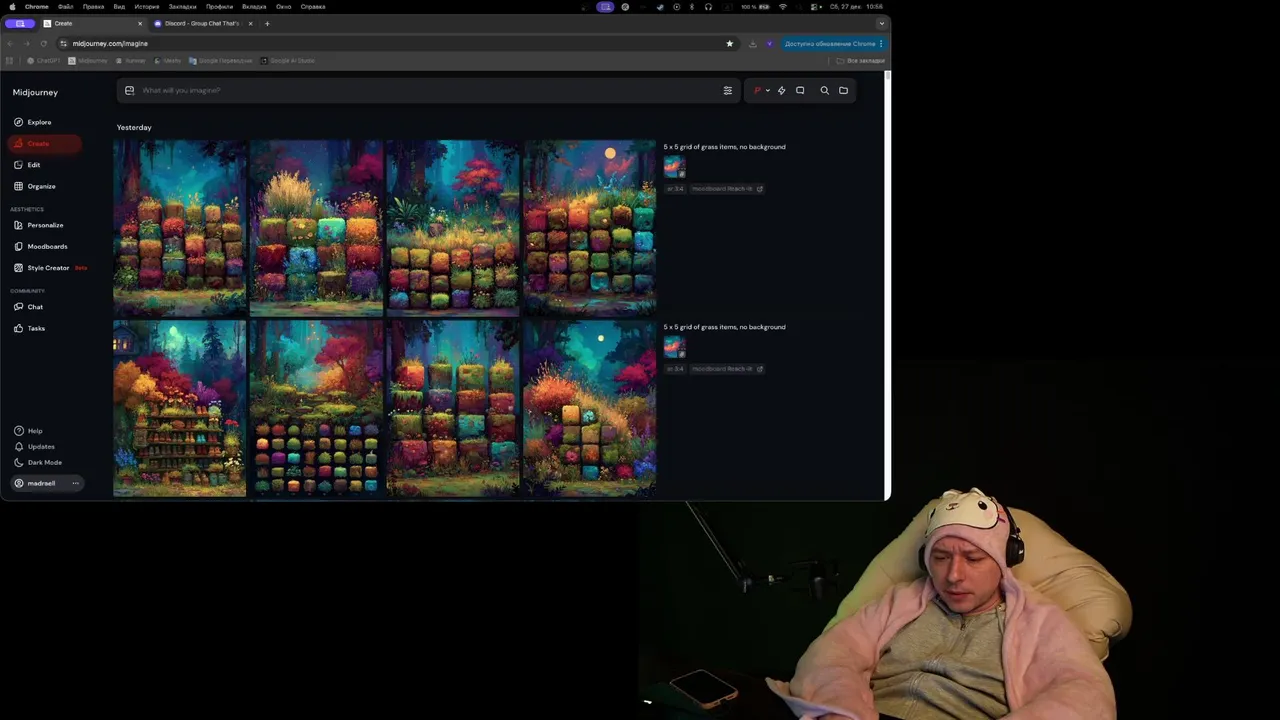Viewport: 1280px width, 720px height.
Task: Switch to Discord Group Chat tab
Action: (x=202, y=23)
